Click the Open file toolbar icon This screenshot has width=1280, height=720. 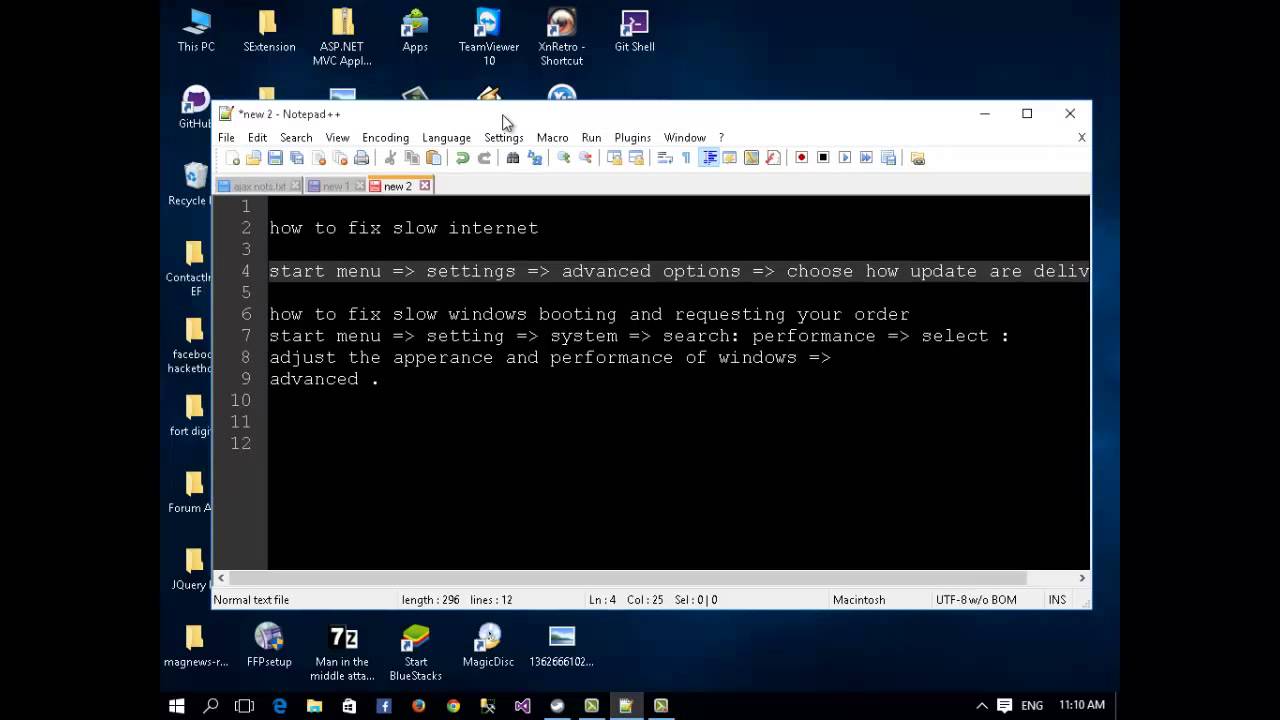[x=254, y=158]
